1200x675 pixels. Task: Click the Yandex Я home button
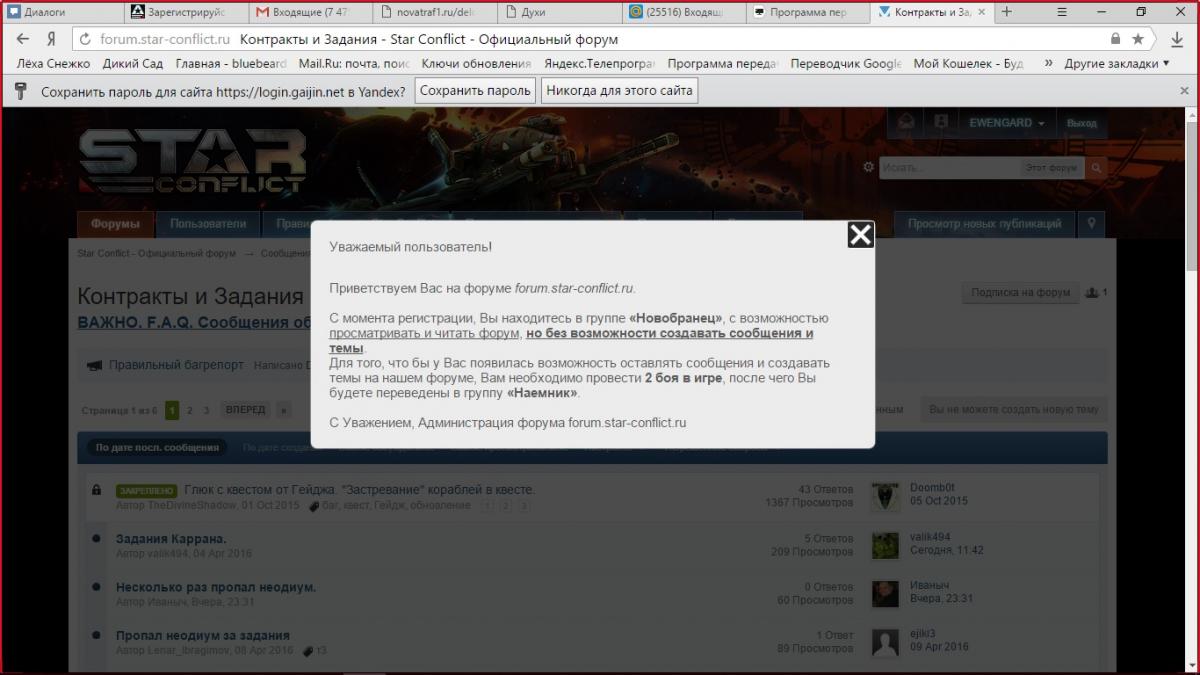pos(50,39)
